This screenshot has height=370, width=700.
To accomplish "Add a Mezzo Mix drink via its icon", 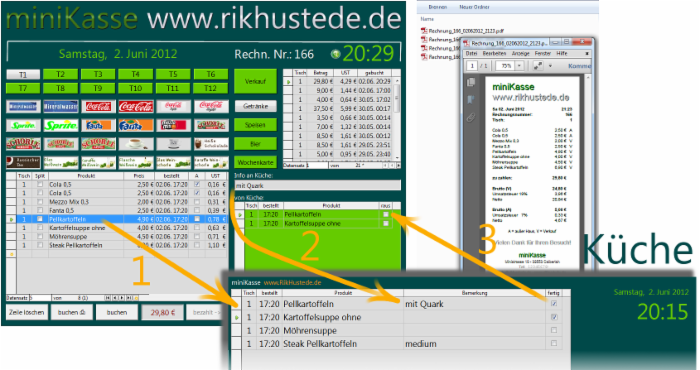I will coord(173,125).
